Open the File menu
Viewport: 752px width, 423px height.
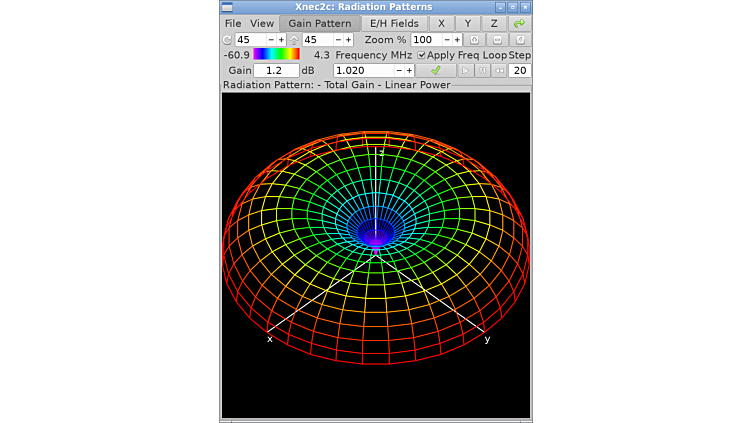click(233, 23)
